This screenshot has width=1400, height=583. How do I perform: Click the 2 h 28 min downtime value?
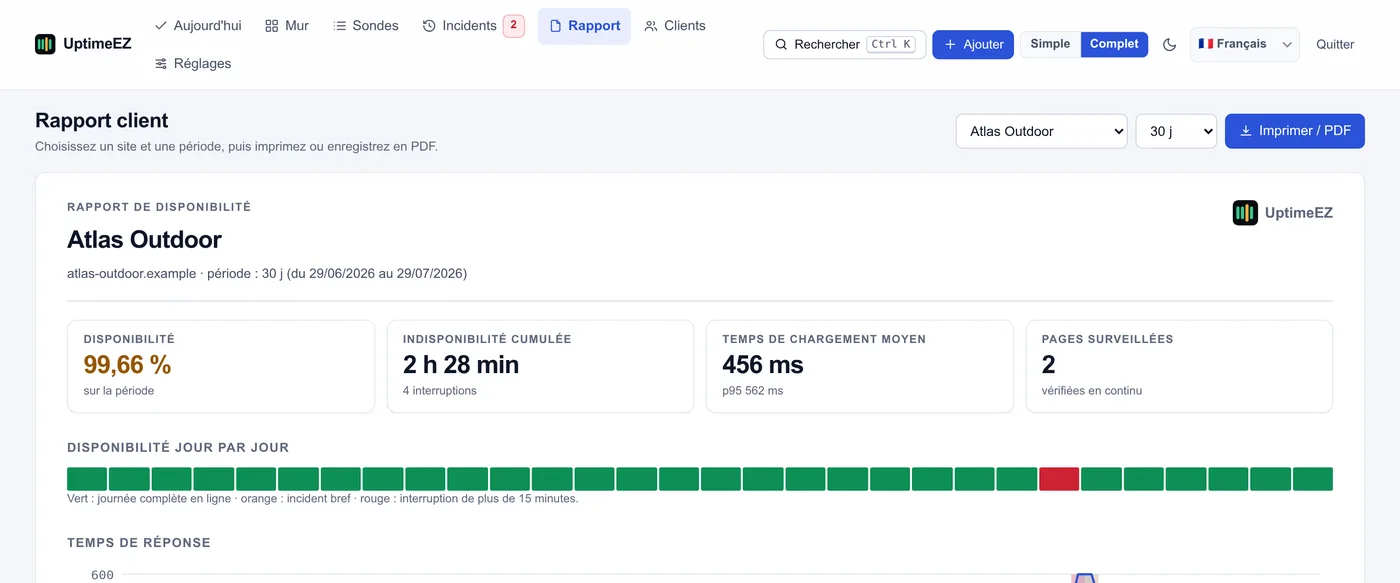click(x=461, y=365)
